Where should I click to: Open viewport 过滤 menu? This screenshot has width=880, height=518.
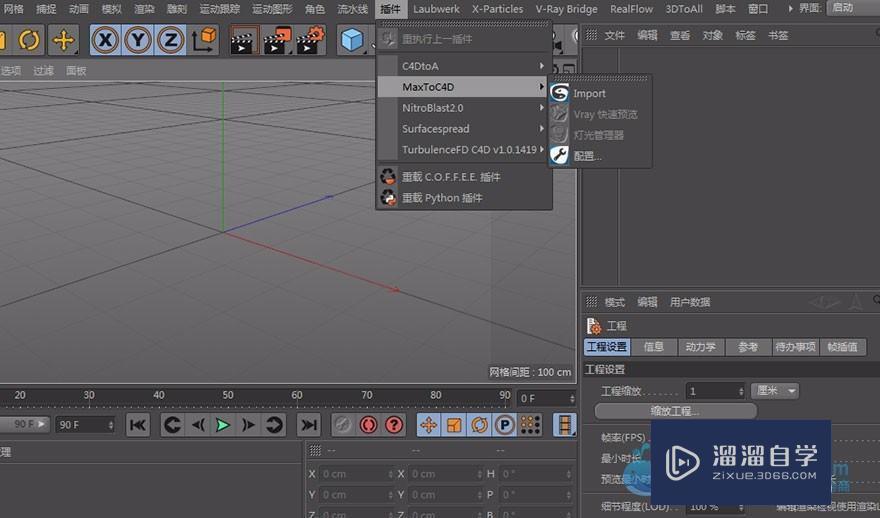click(x=43, y=71)
